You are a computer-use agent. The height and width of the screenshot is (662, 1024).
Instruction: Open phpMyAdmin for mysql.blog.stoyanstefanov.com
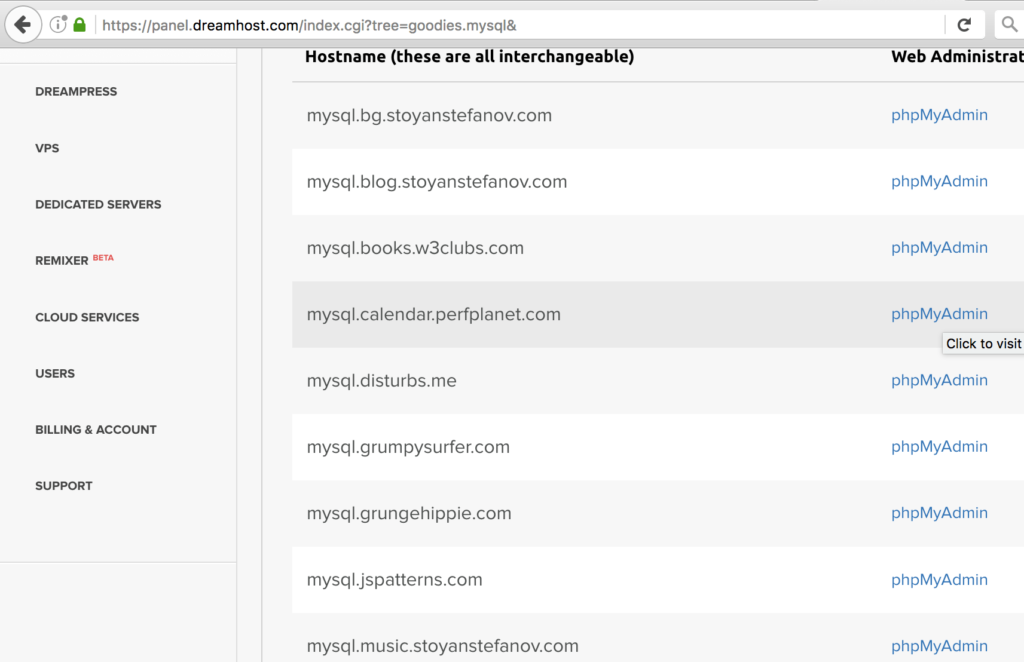939,181
